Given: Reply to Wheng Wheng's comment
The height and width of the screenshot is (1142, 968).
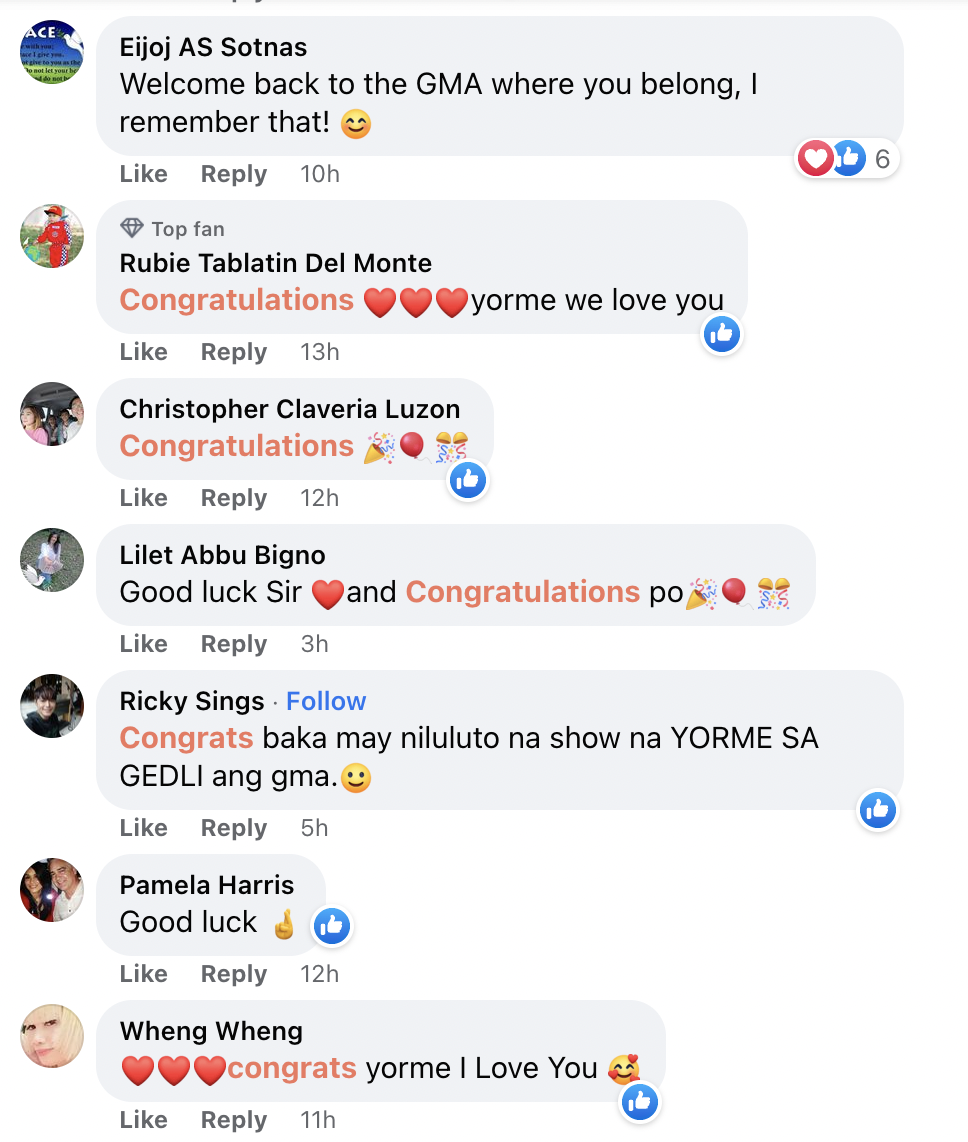Looking at the screenshot, I should click(x=234, y=1120).
